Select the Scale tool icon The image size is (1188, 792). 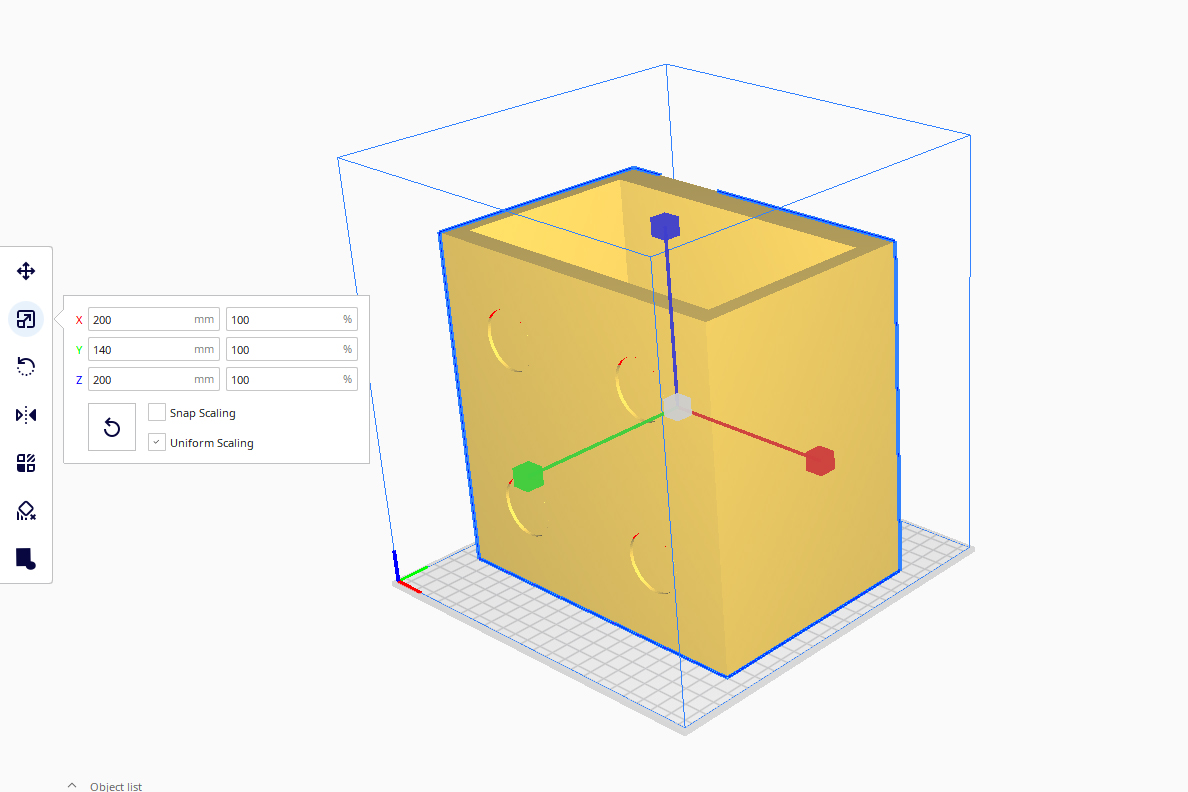click(x=26, y=319)
